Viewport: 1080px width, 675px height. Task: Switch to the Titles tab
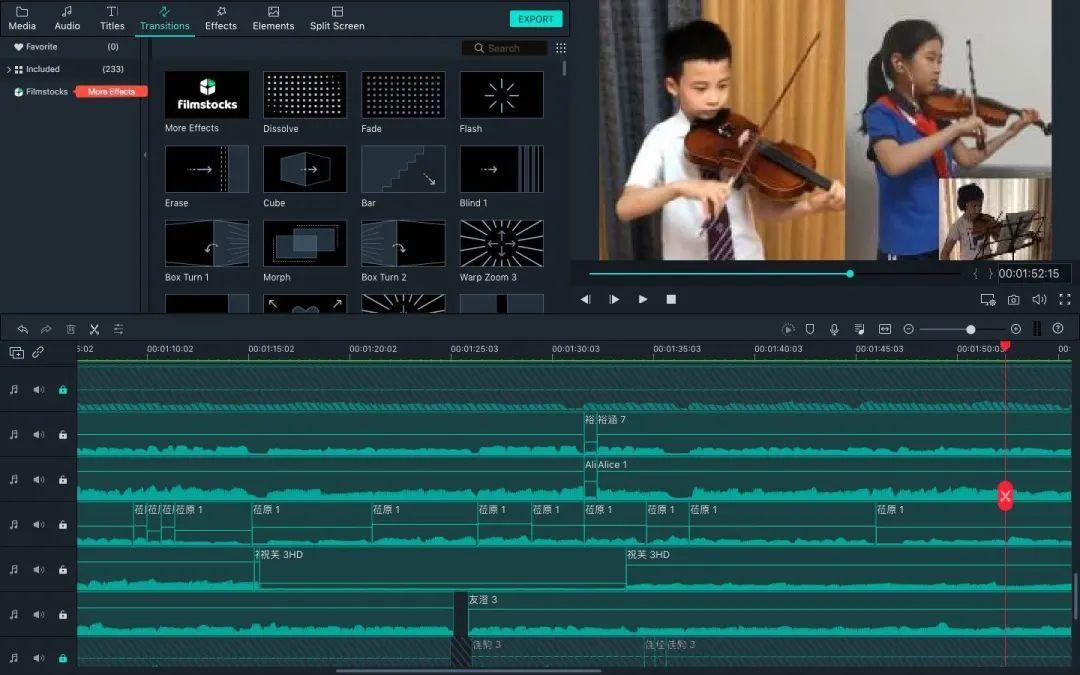(x=112, y=19)
